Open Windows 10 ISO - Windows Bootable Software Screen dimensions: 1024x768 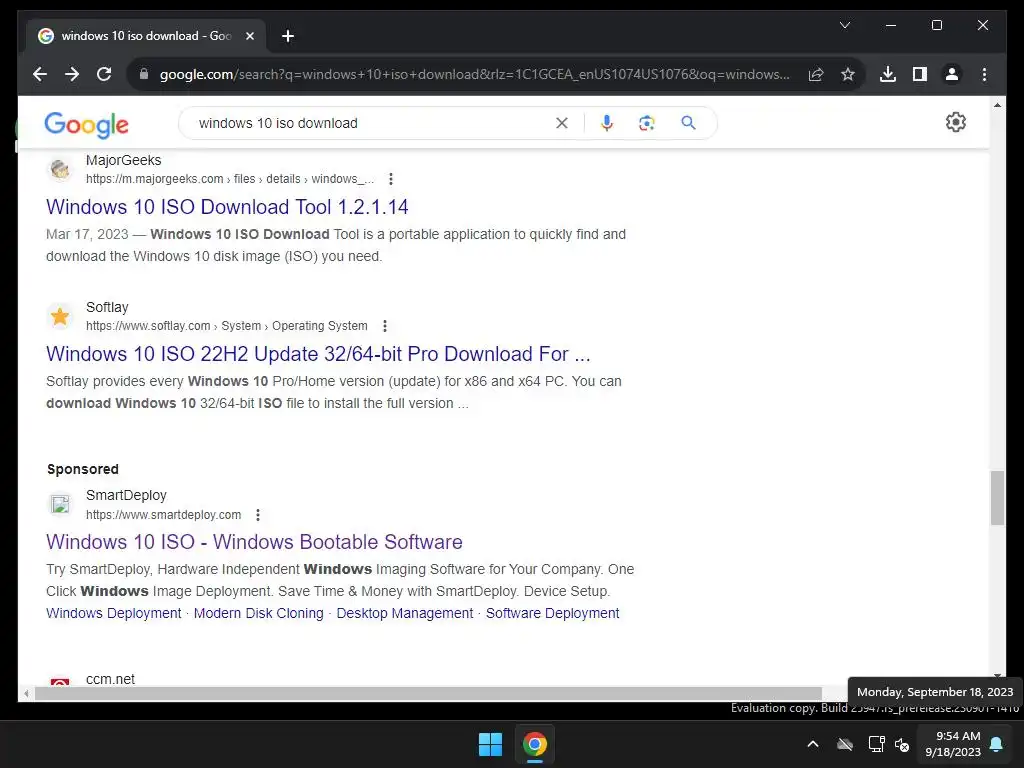[x=254, y=542]
